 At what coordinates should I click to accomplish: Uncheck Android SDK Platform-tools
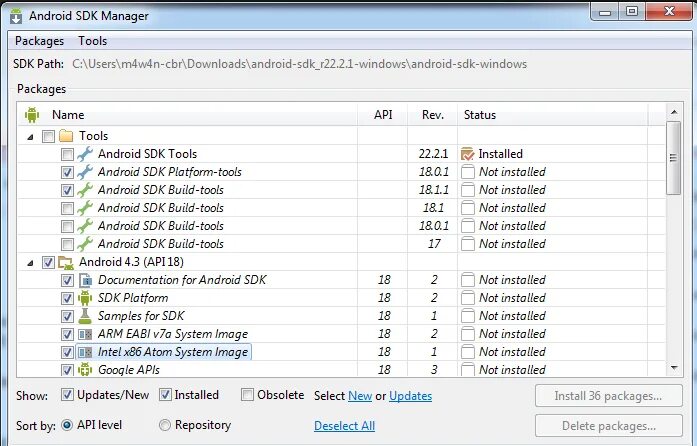[67, 172]
